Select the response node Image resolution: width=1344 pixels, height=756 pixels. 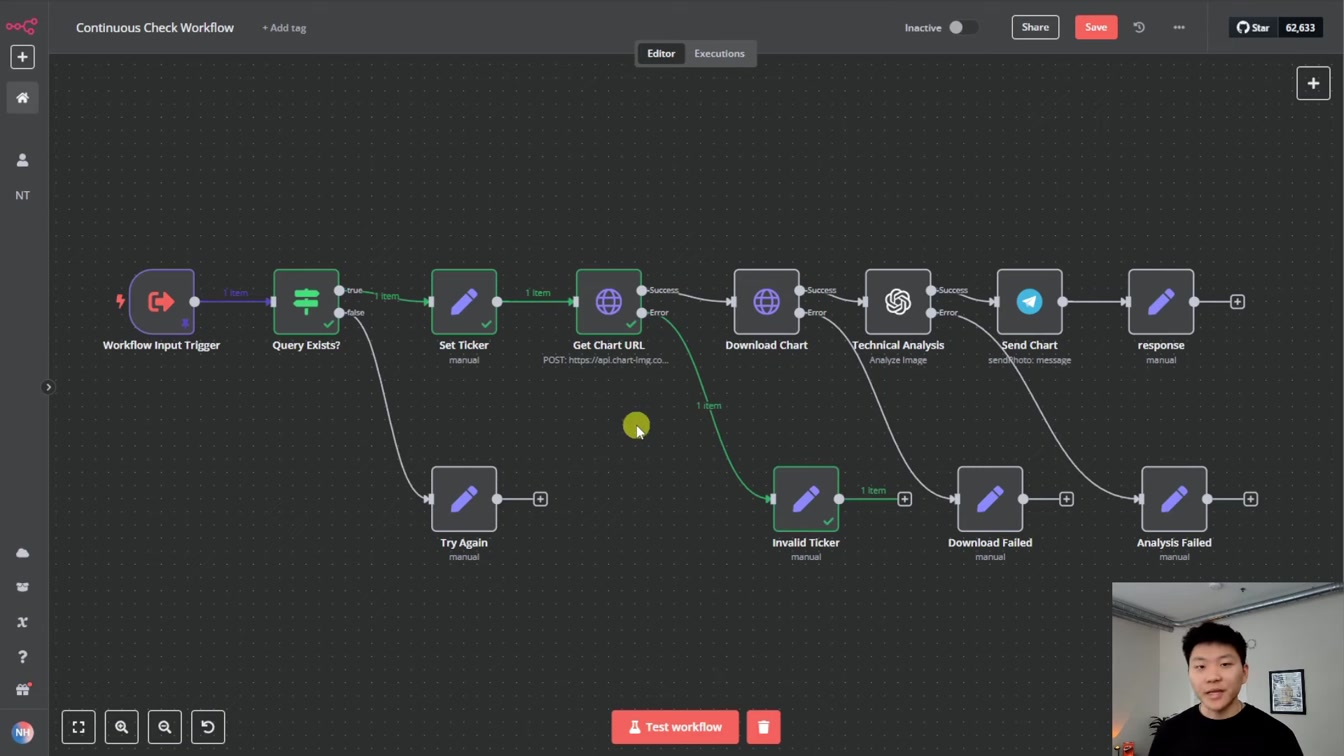tap(1161, 301)
